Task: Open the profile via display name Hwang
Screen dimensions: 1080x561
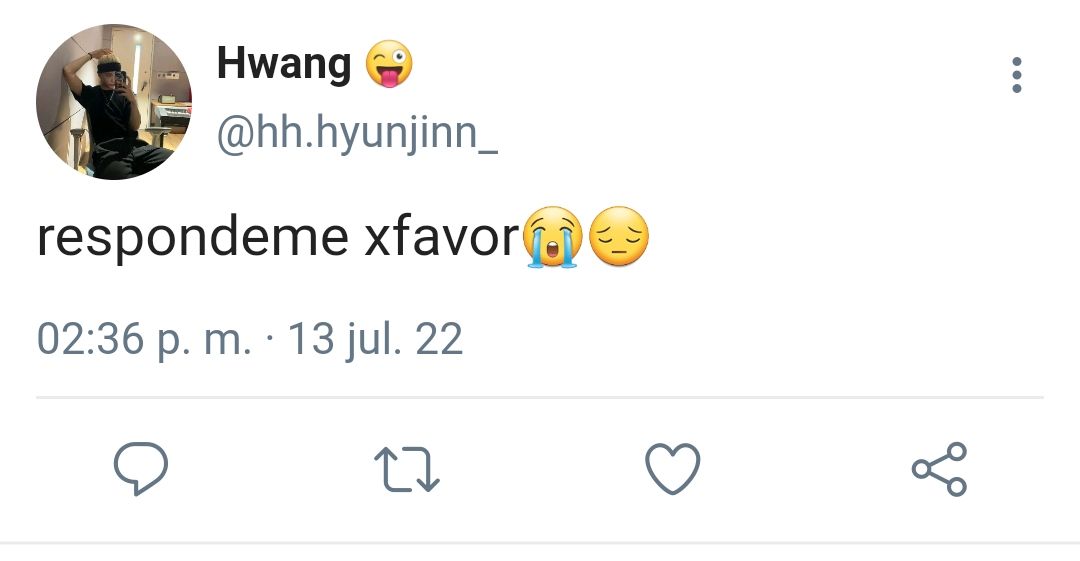Action: pyautogui.click(x=284, y=64)
